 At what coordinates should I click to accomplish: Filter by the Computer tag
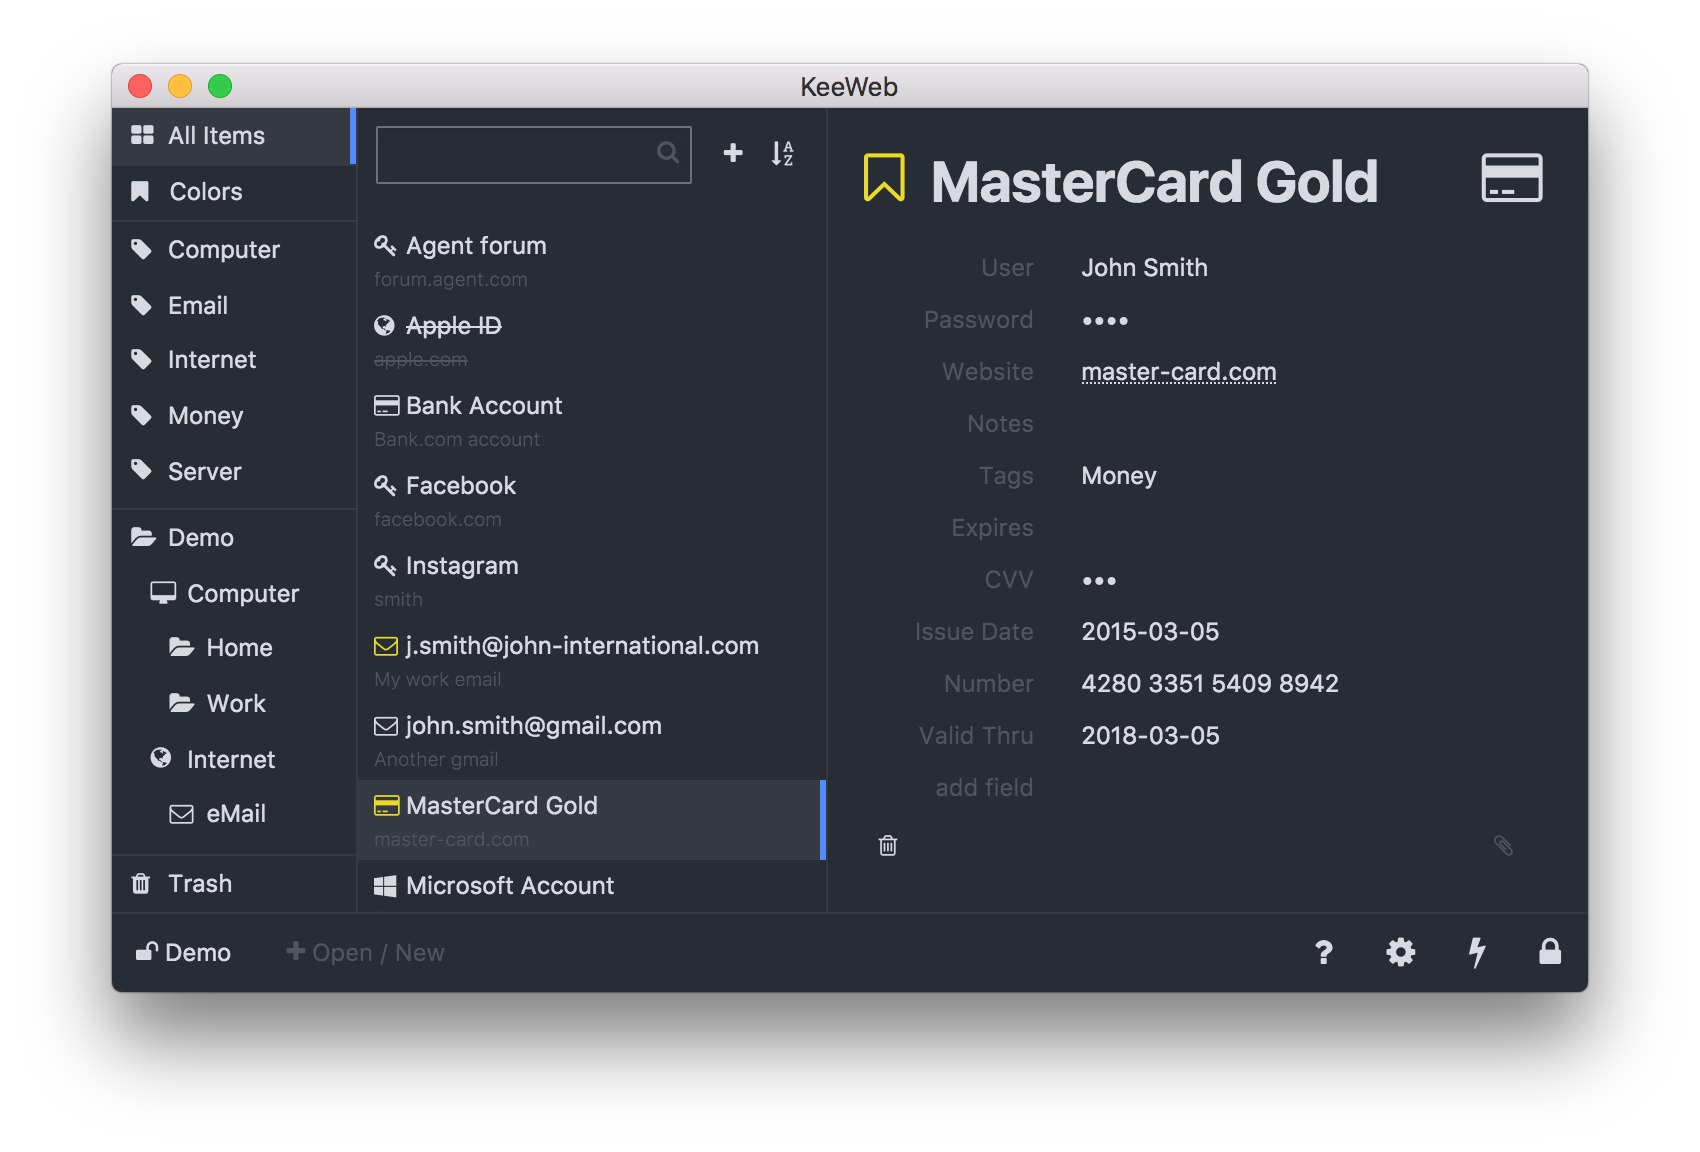(x=234, y=250)
